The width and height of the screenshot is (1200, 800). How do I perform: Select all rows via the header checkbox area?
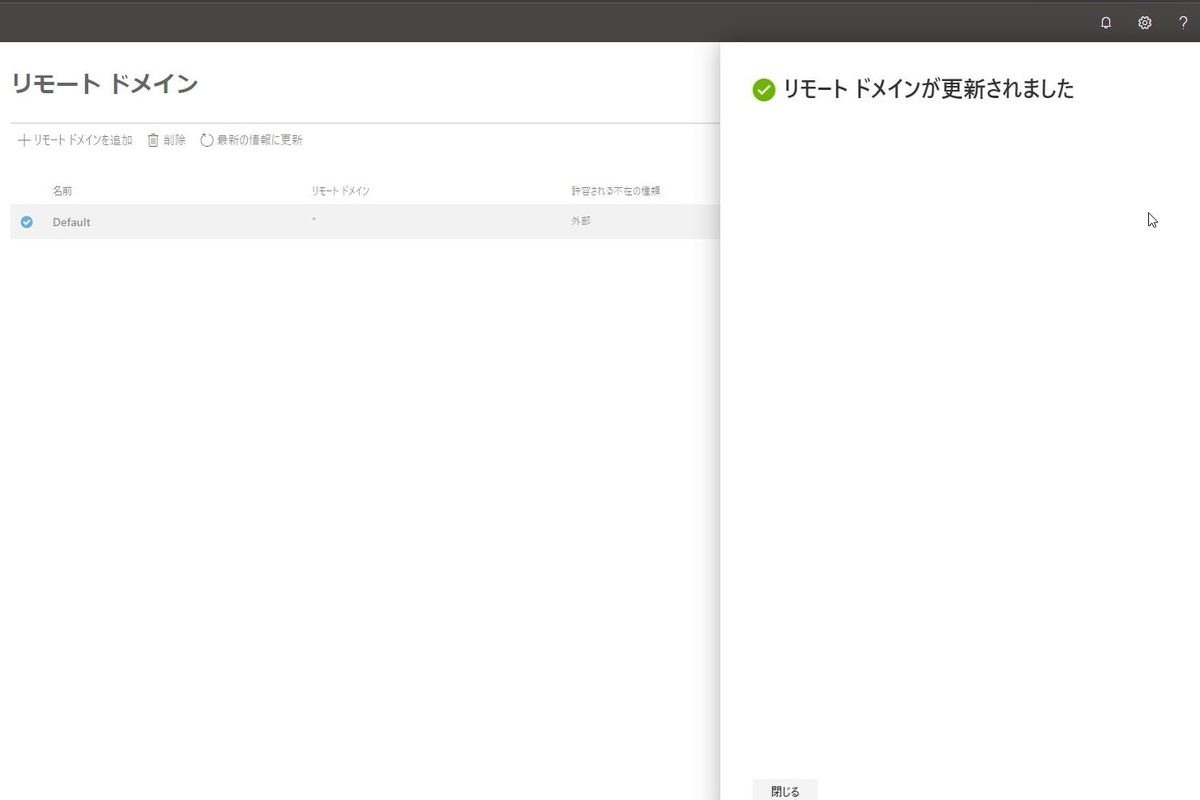click(x=26, y=190)
